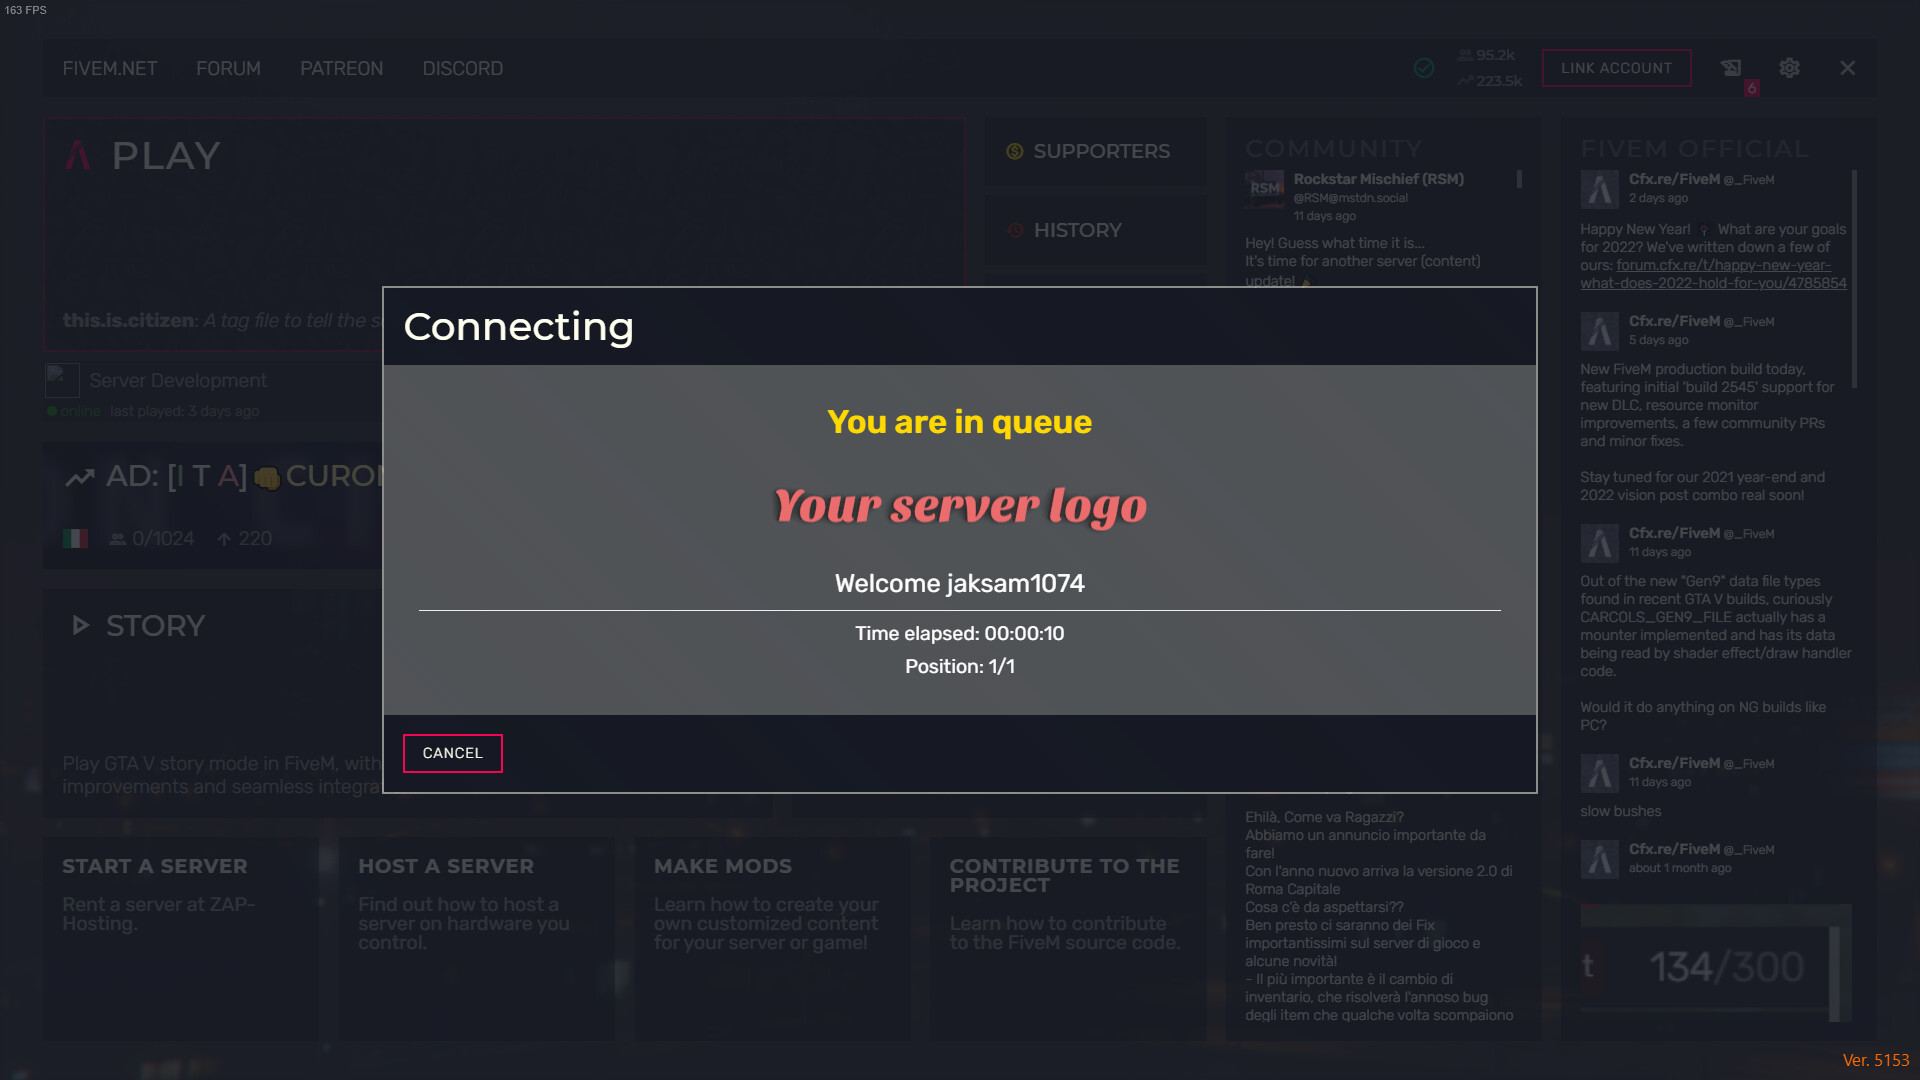Viewport: 1920px width, 1080px height.
Task: Click the Italian flag icon
Action: (75, 539)
